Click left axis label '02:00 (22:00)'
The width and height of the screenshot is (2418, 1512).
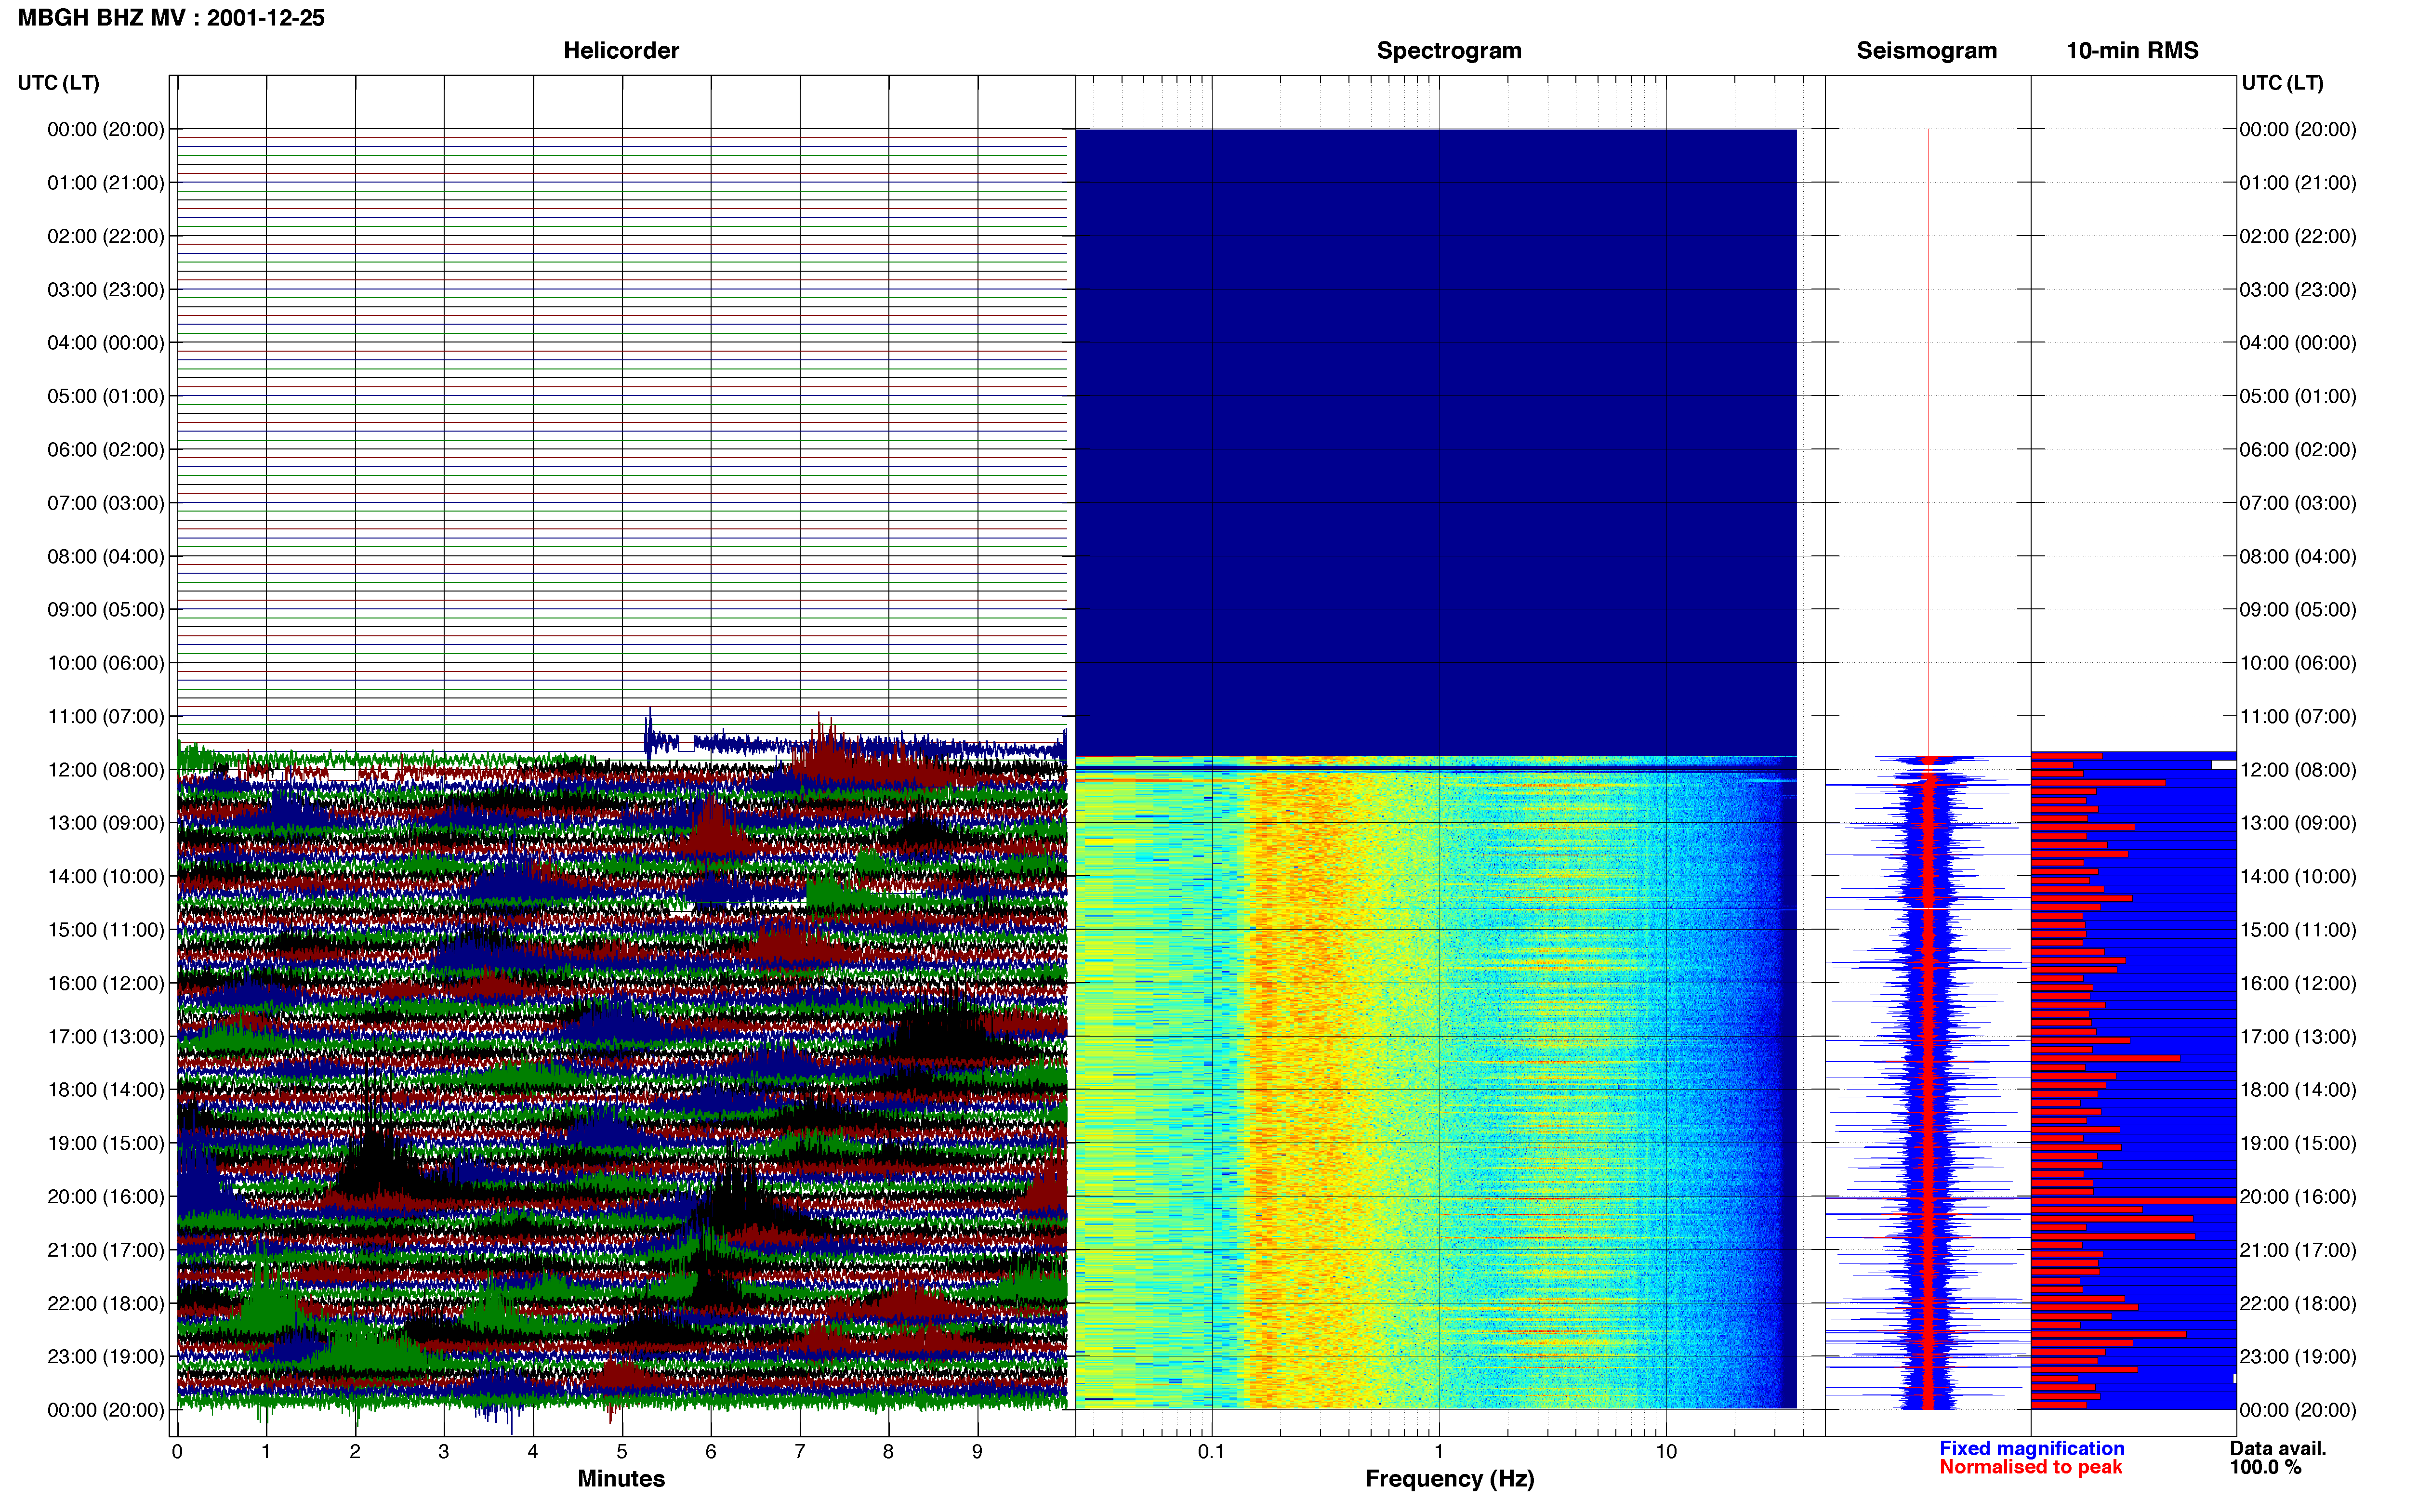106,236
